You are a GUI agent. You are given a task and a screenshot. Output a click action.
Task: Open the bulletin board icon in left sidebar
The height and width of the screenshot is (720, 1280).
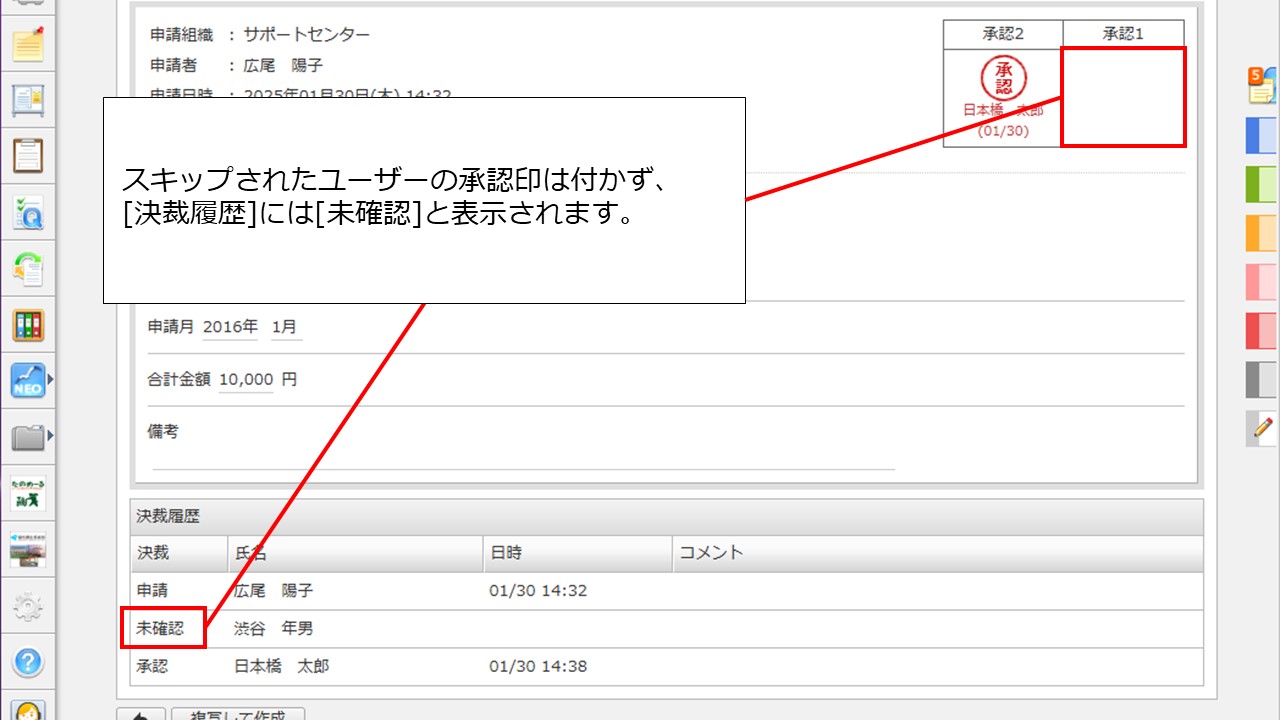click(x=28, y=100)
